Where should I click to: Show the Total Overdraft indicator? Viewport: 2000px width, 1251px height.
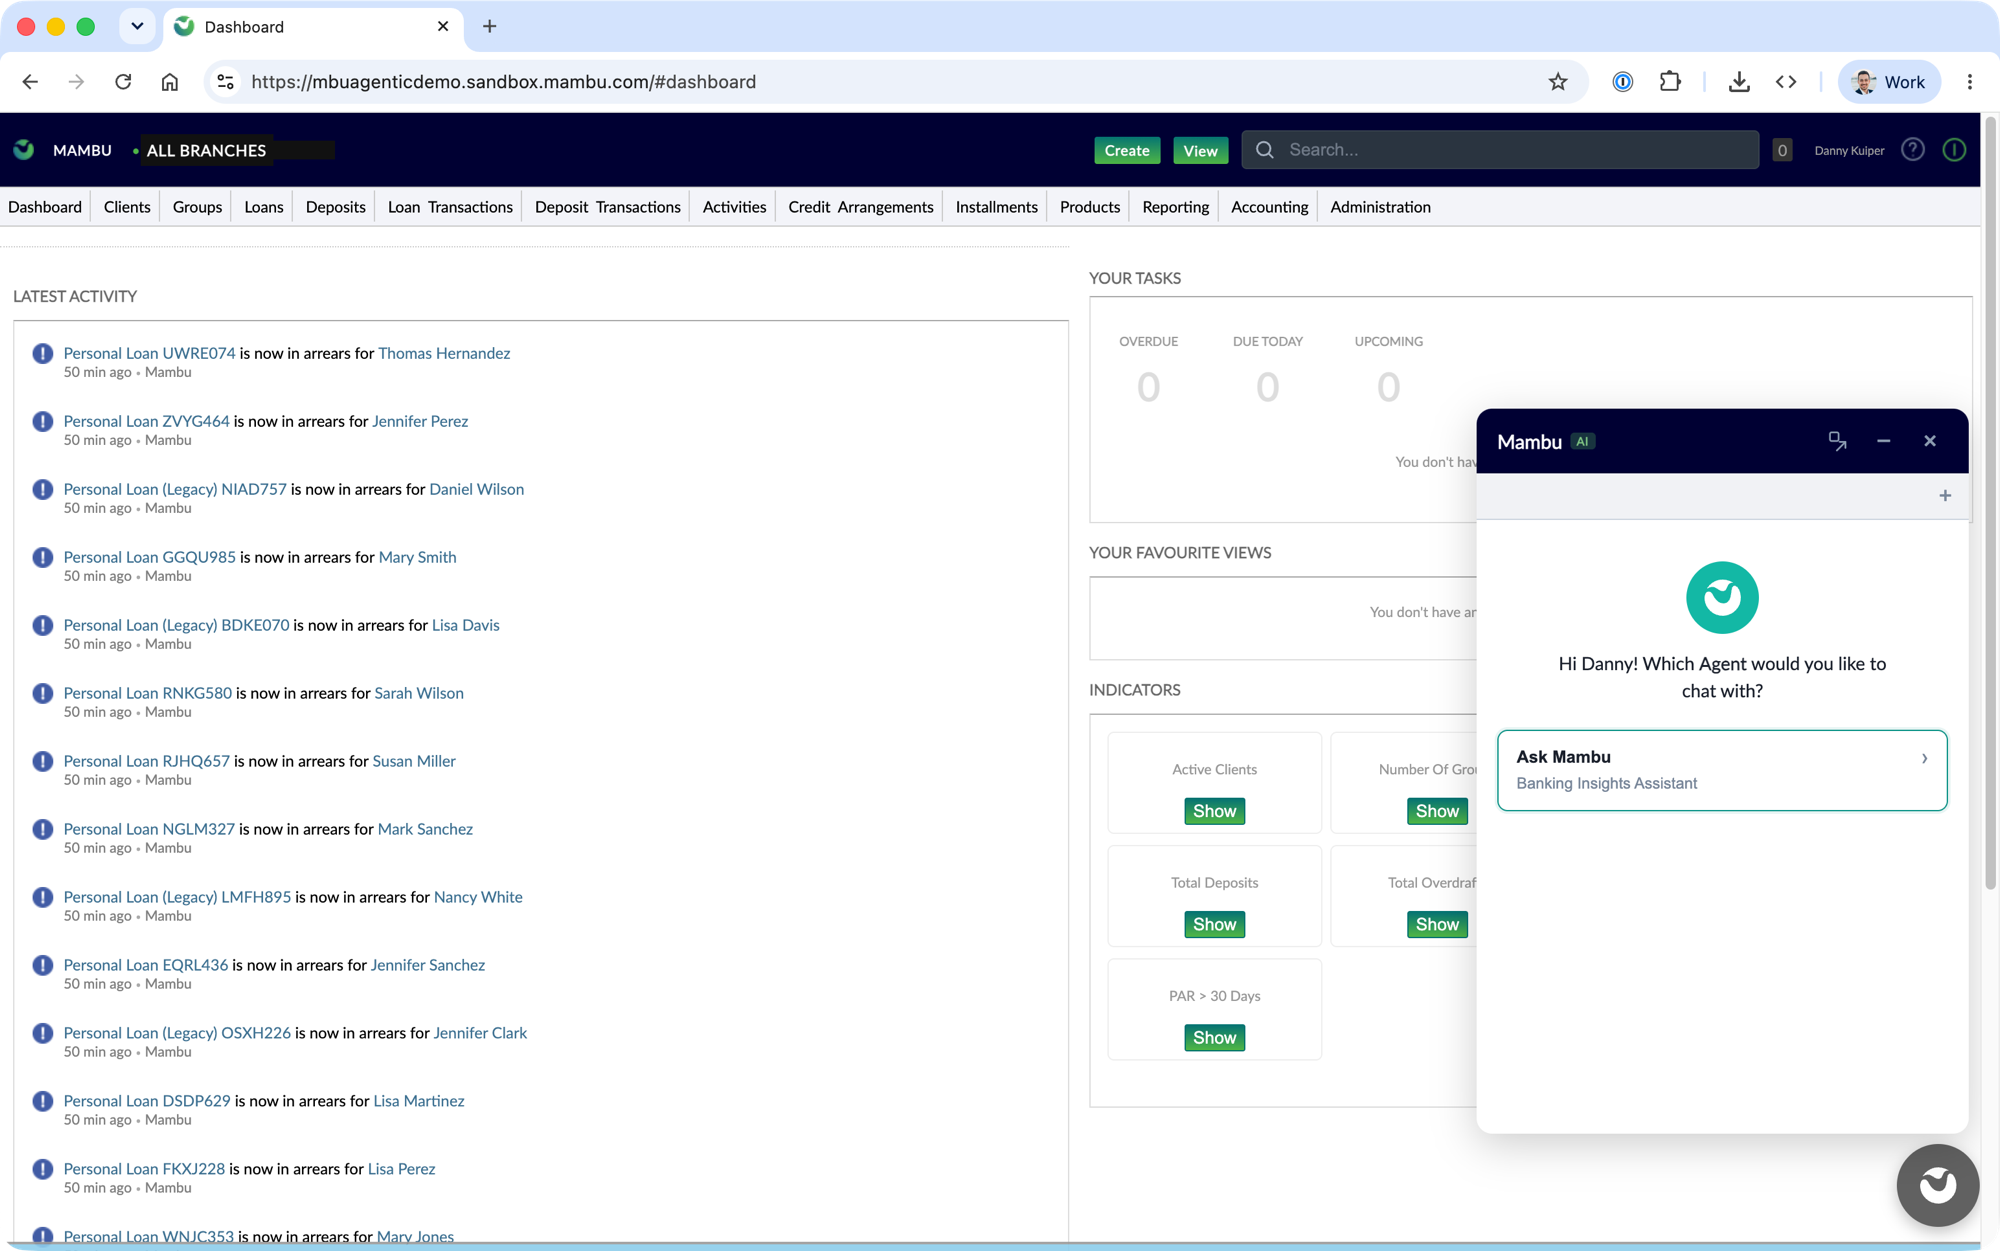click(x=1437, y=924)
